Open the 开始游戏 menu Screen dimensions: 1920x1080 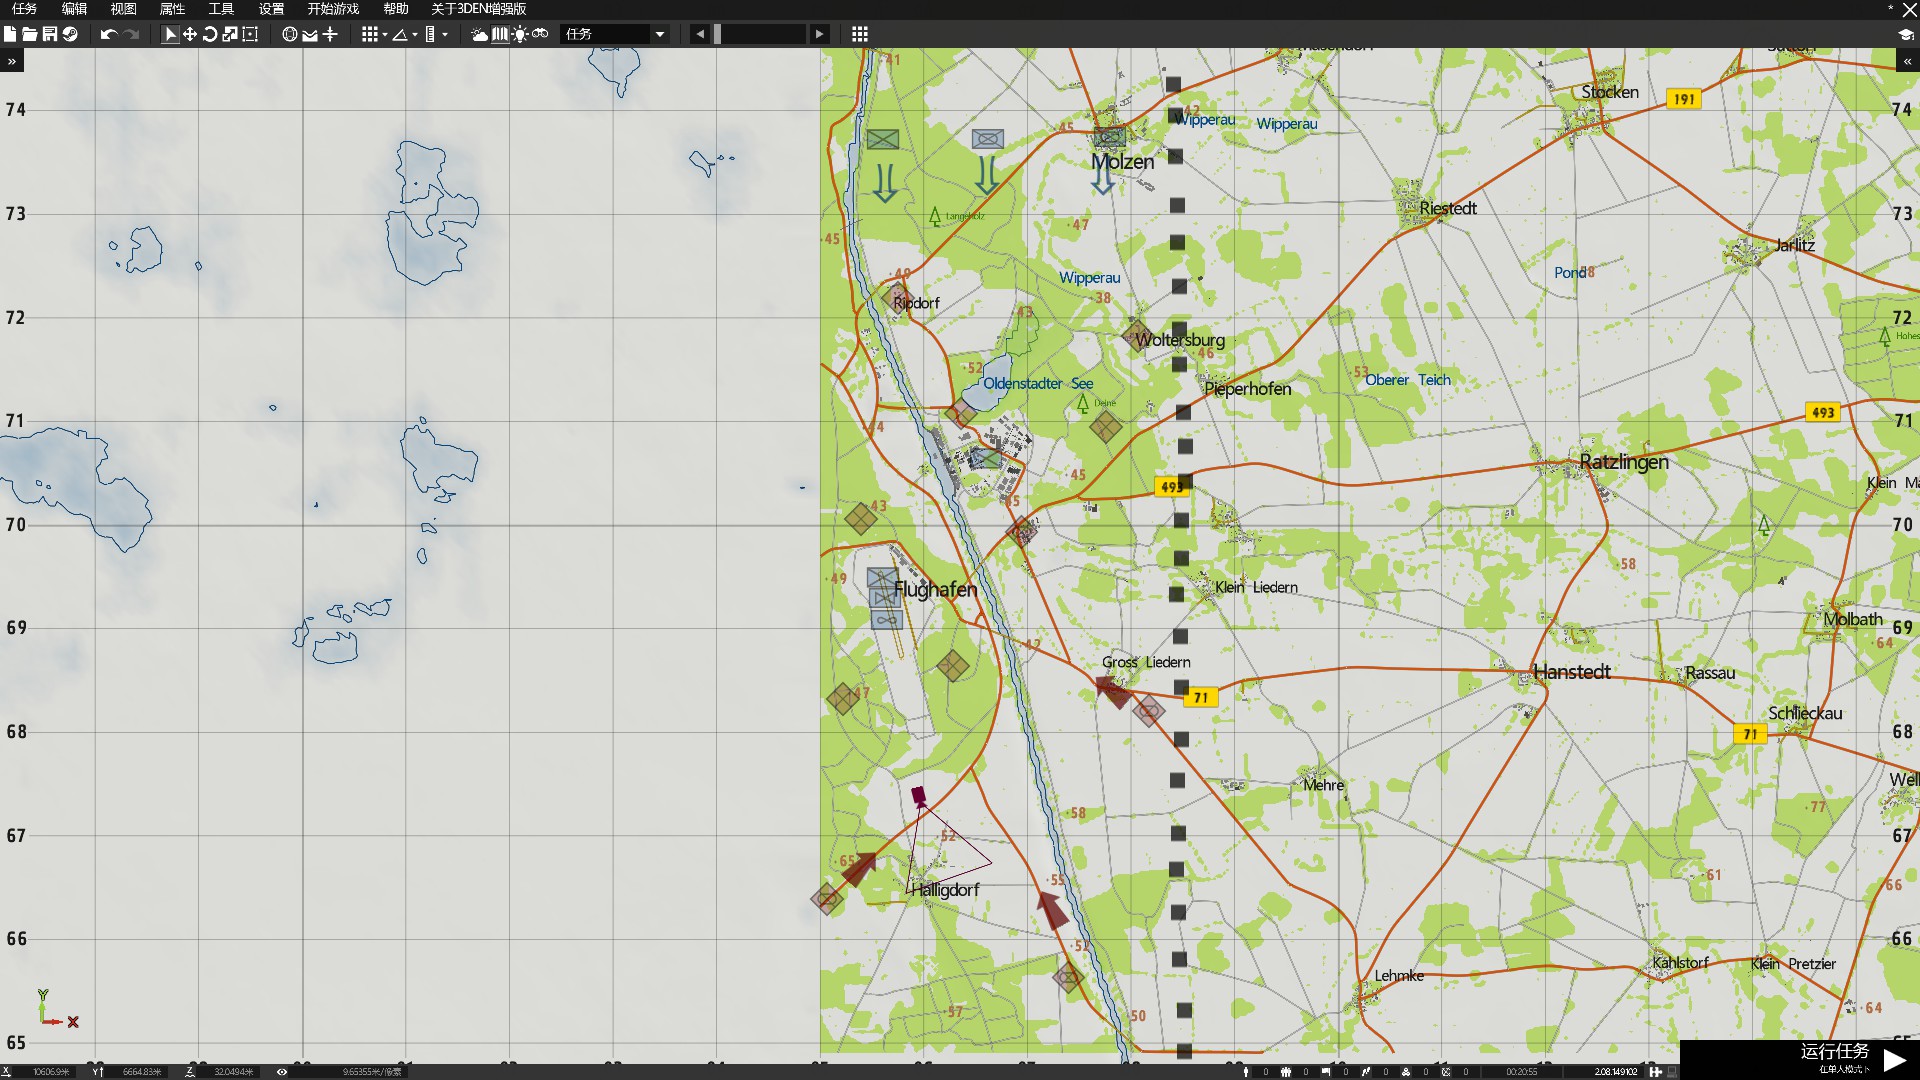click(333, 9)
